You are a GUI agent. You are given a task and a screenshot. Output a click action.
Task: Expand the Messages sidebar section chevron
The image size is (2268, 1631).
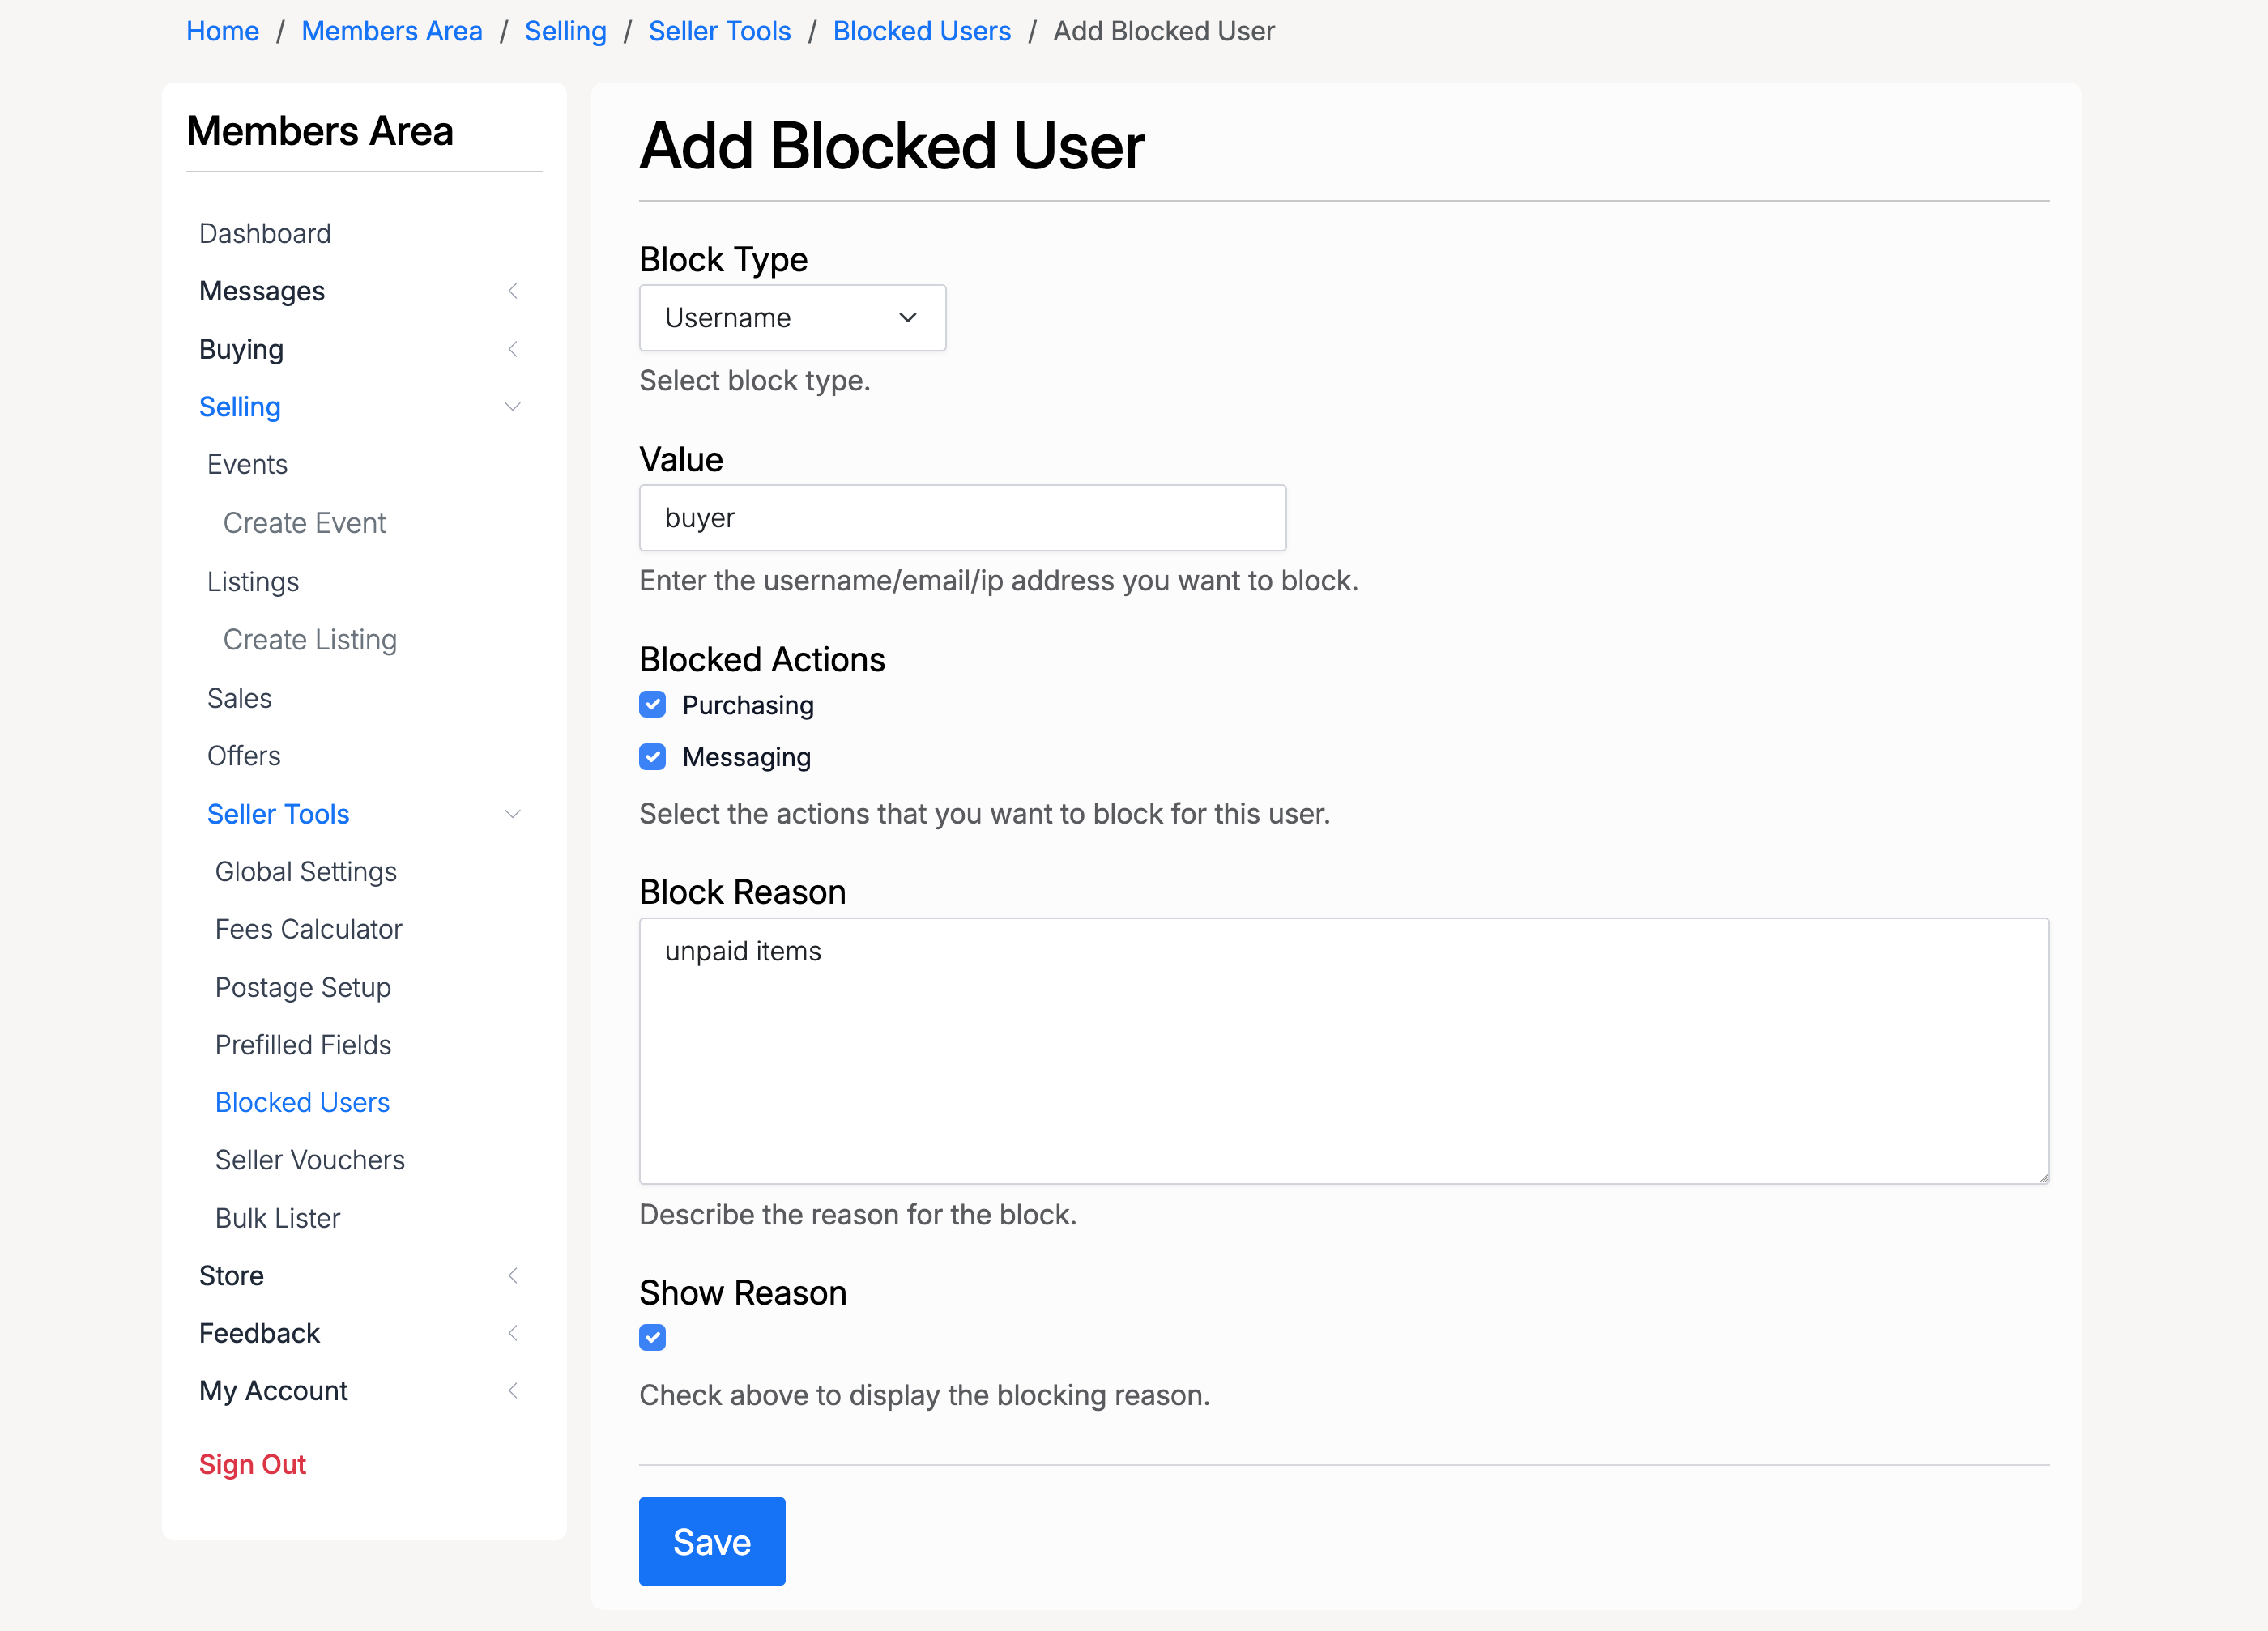[x=513, y=291]
